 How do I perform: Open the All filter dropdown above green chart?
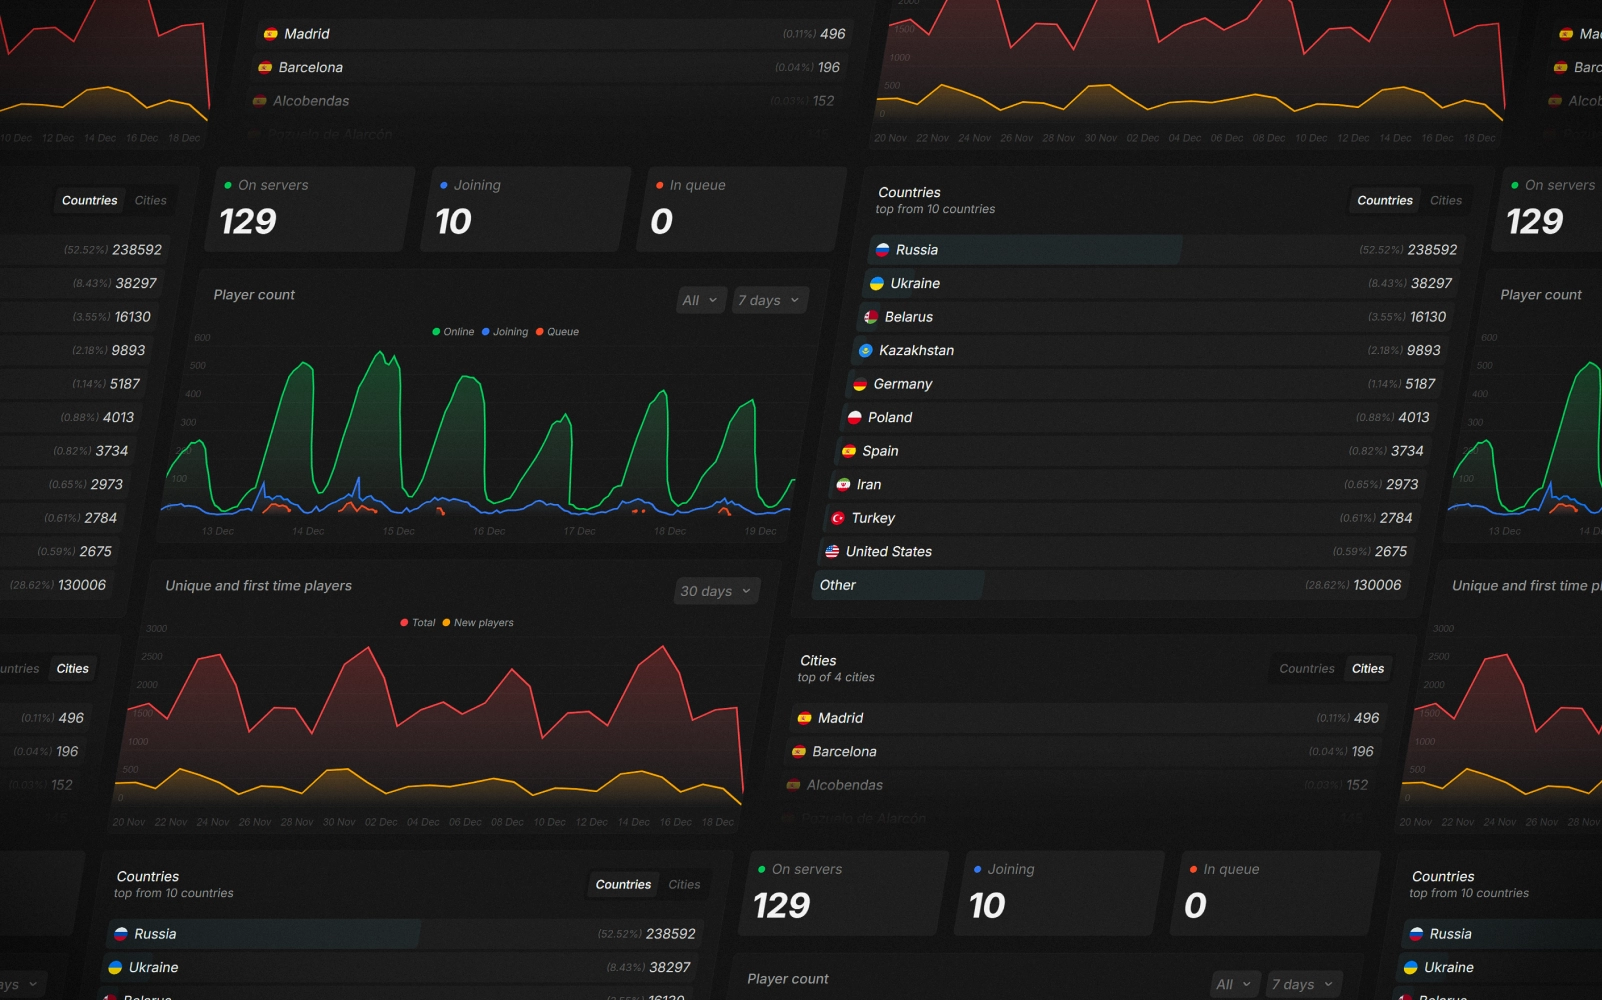tap(699, 300)
